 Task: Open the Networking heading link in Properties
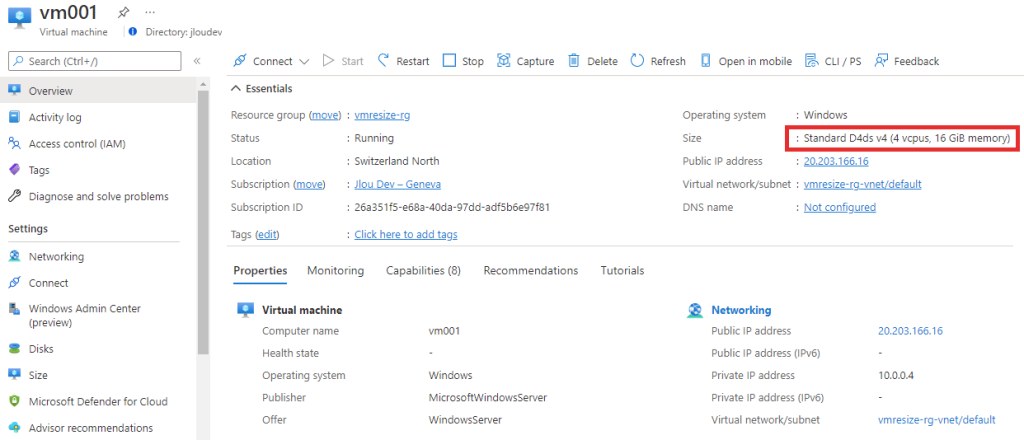(741, 310)
